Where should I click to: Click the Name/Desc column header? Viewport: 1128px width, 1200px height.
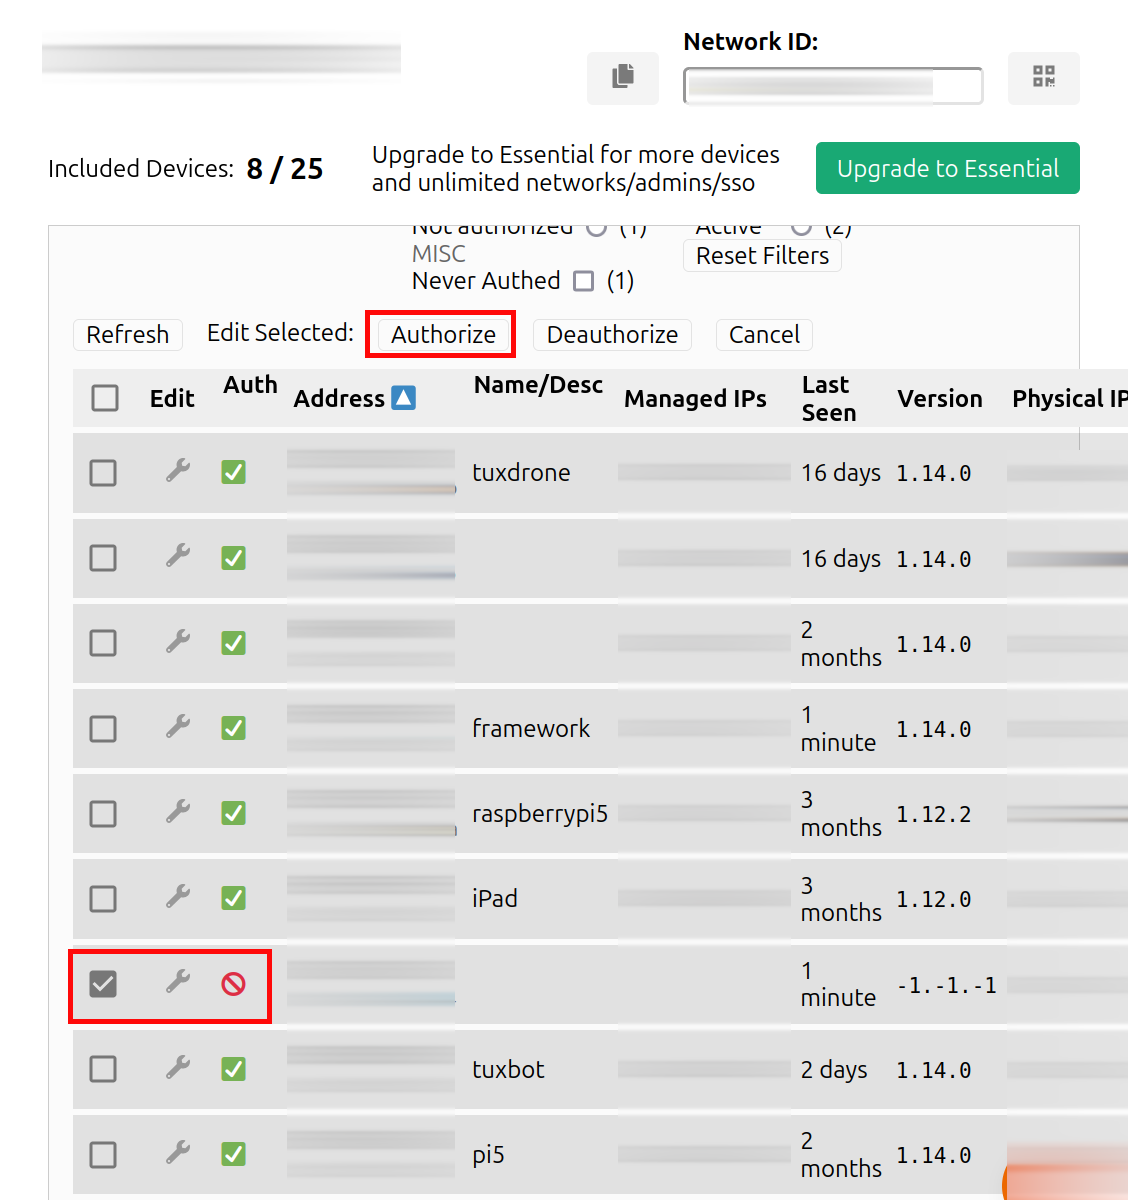click(x=538, y=385)
